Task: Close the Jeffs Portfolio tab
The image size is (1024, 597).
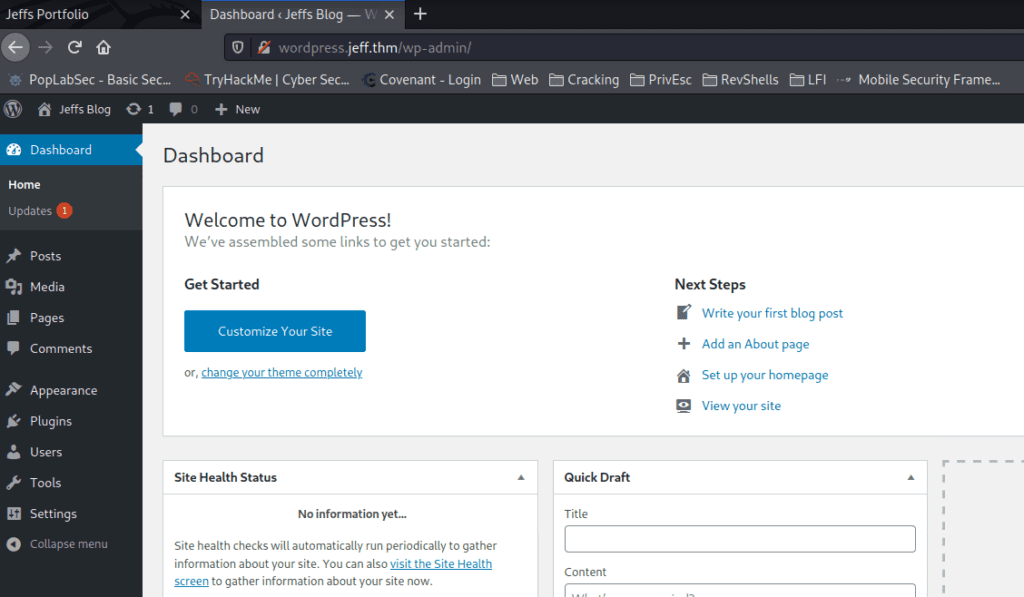Action: [x=185, y=14]
